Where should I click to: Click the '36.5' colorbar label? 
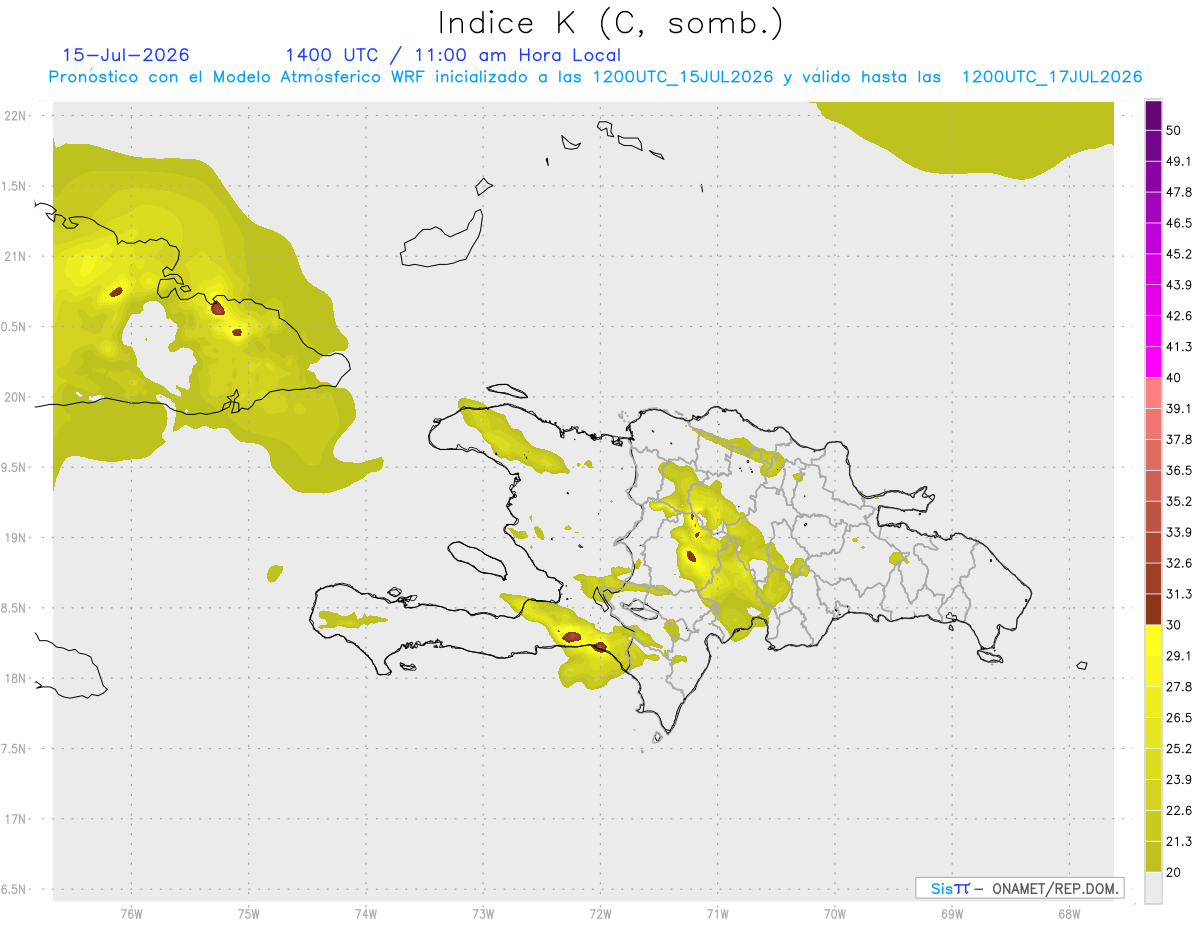click(x=1179, y=470)
